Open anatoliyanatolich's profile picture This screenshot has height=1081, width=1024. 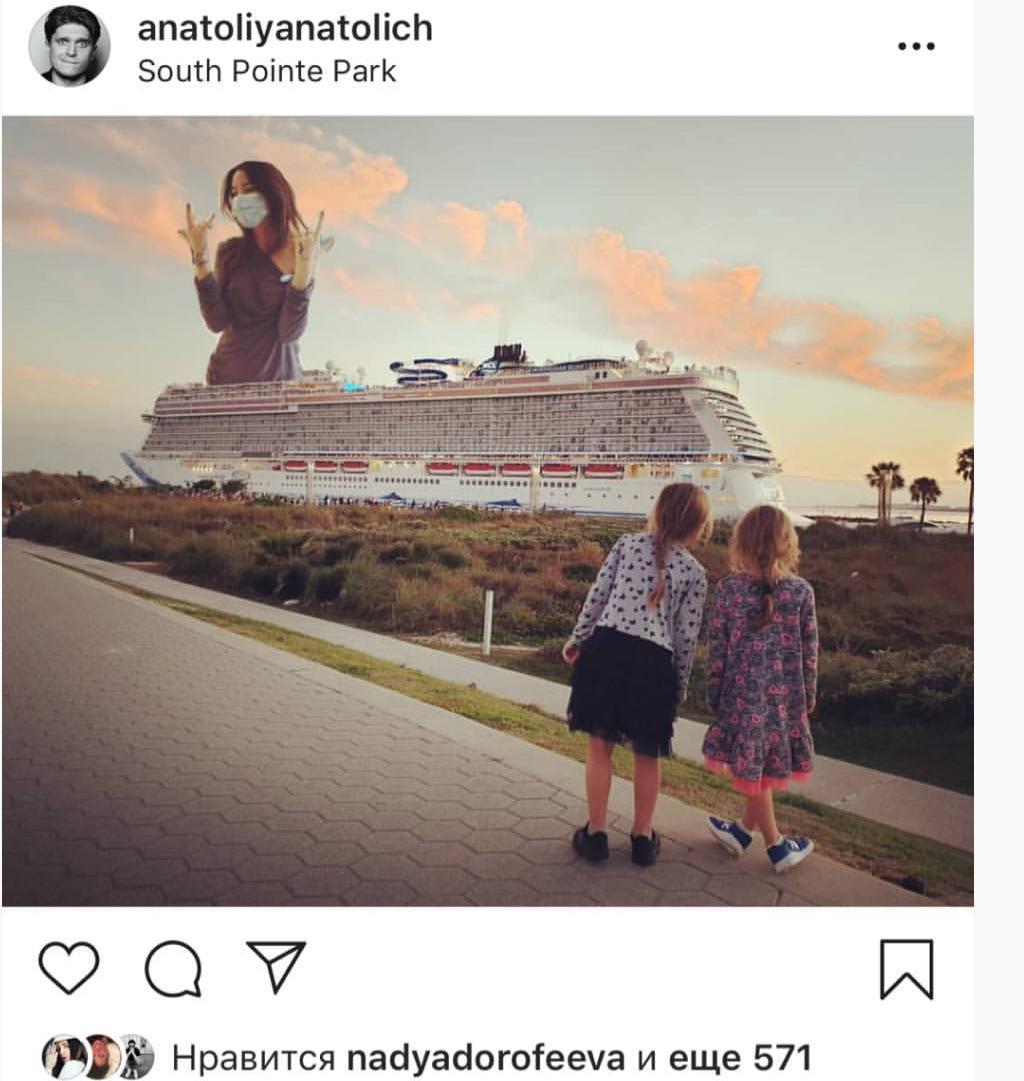coord(69,45)
